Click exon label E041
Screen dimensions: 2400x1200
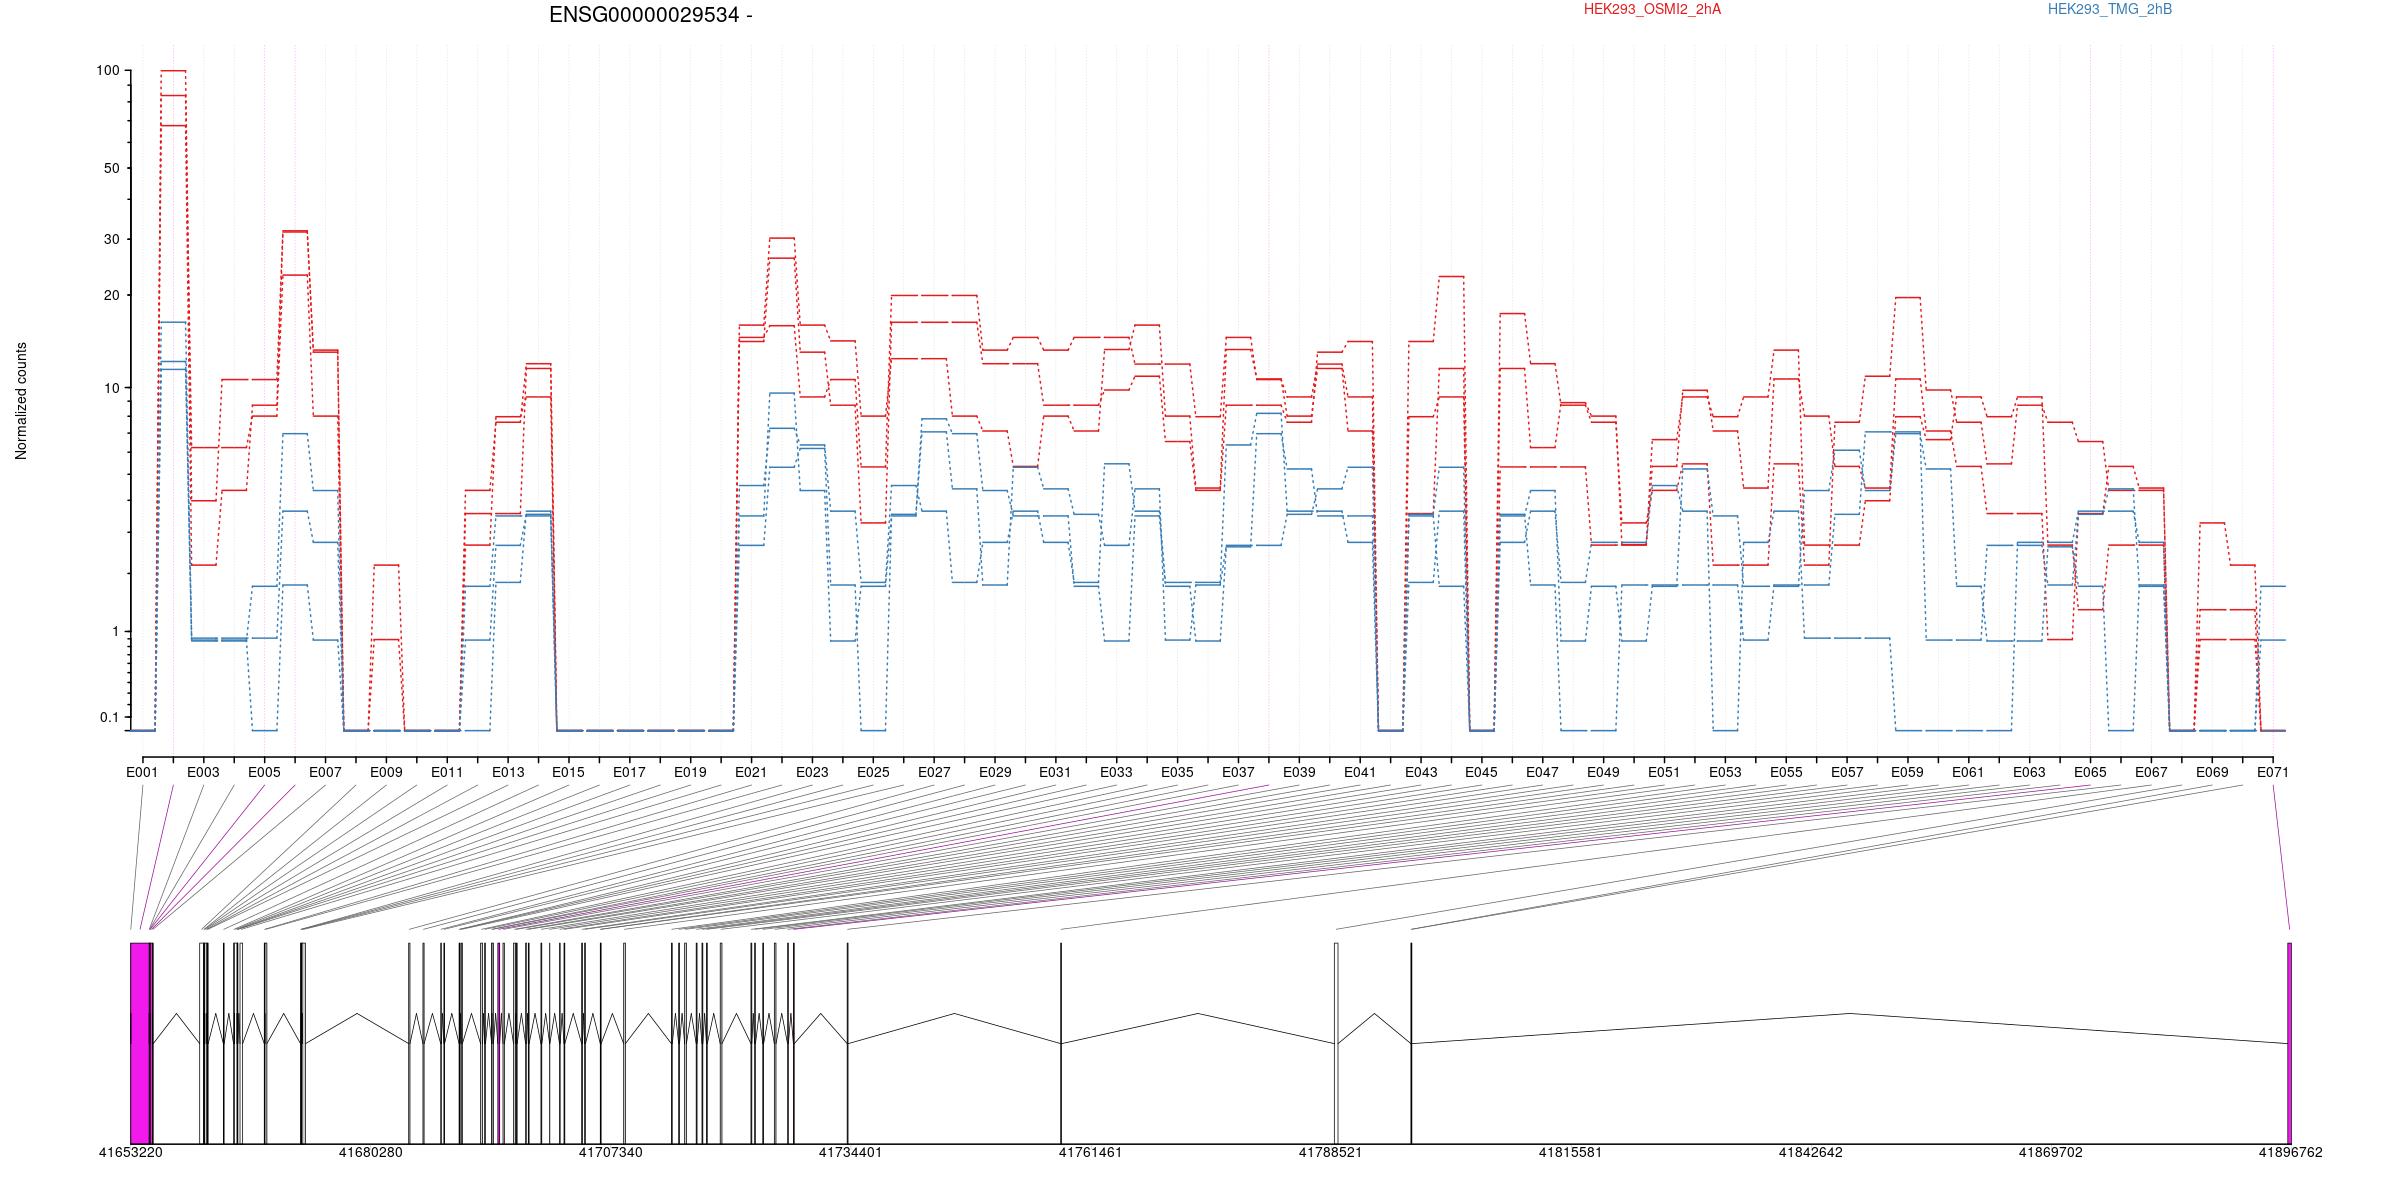1360,772
